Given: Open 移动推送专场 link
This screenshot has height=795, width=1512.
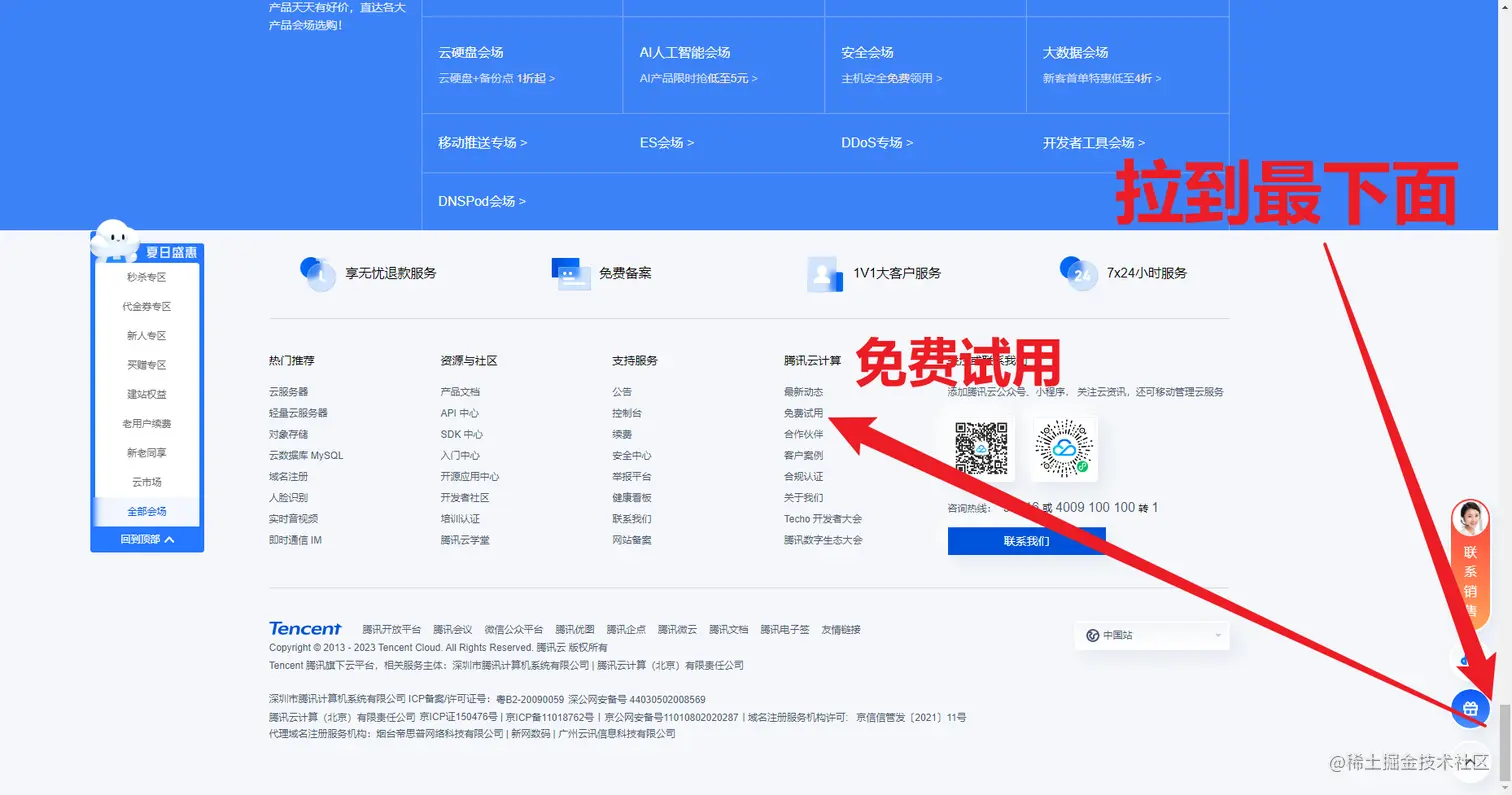Looking at the screenshot, I should point(482,143).
